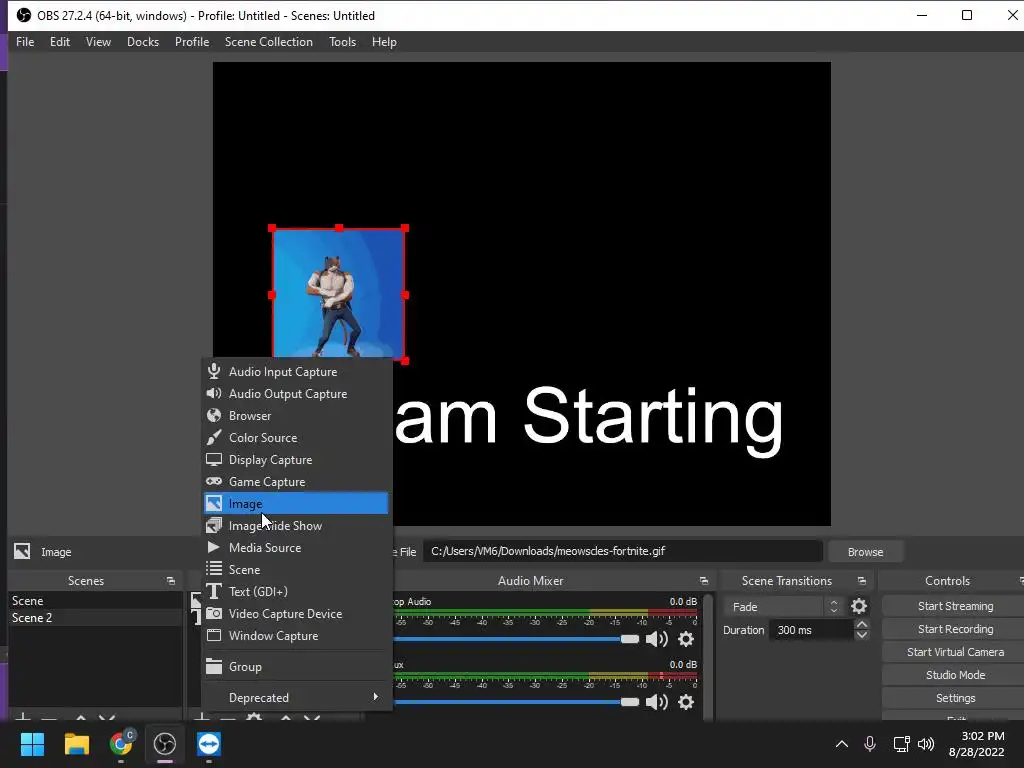
Task: Open the Fade transition dropdown
Action: pos(783,607)
